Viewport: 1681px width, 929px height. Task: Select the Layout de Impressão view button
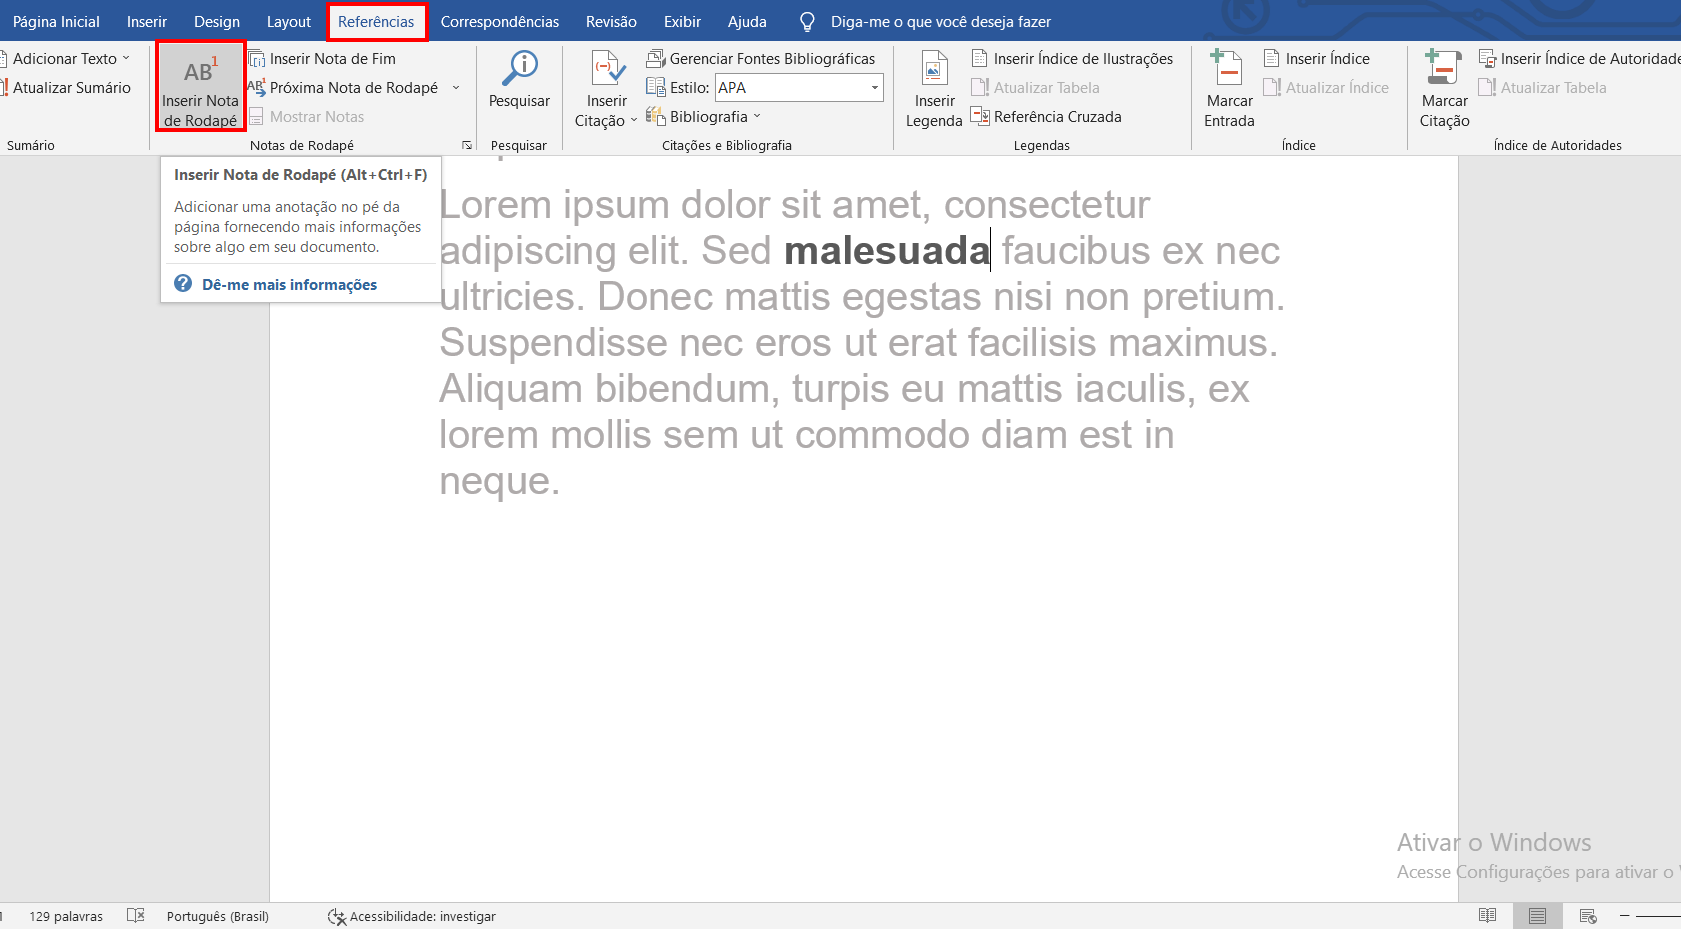(1537, 916)
